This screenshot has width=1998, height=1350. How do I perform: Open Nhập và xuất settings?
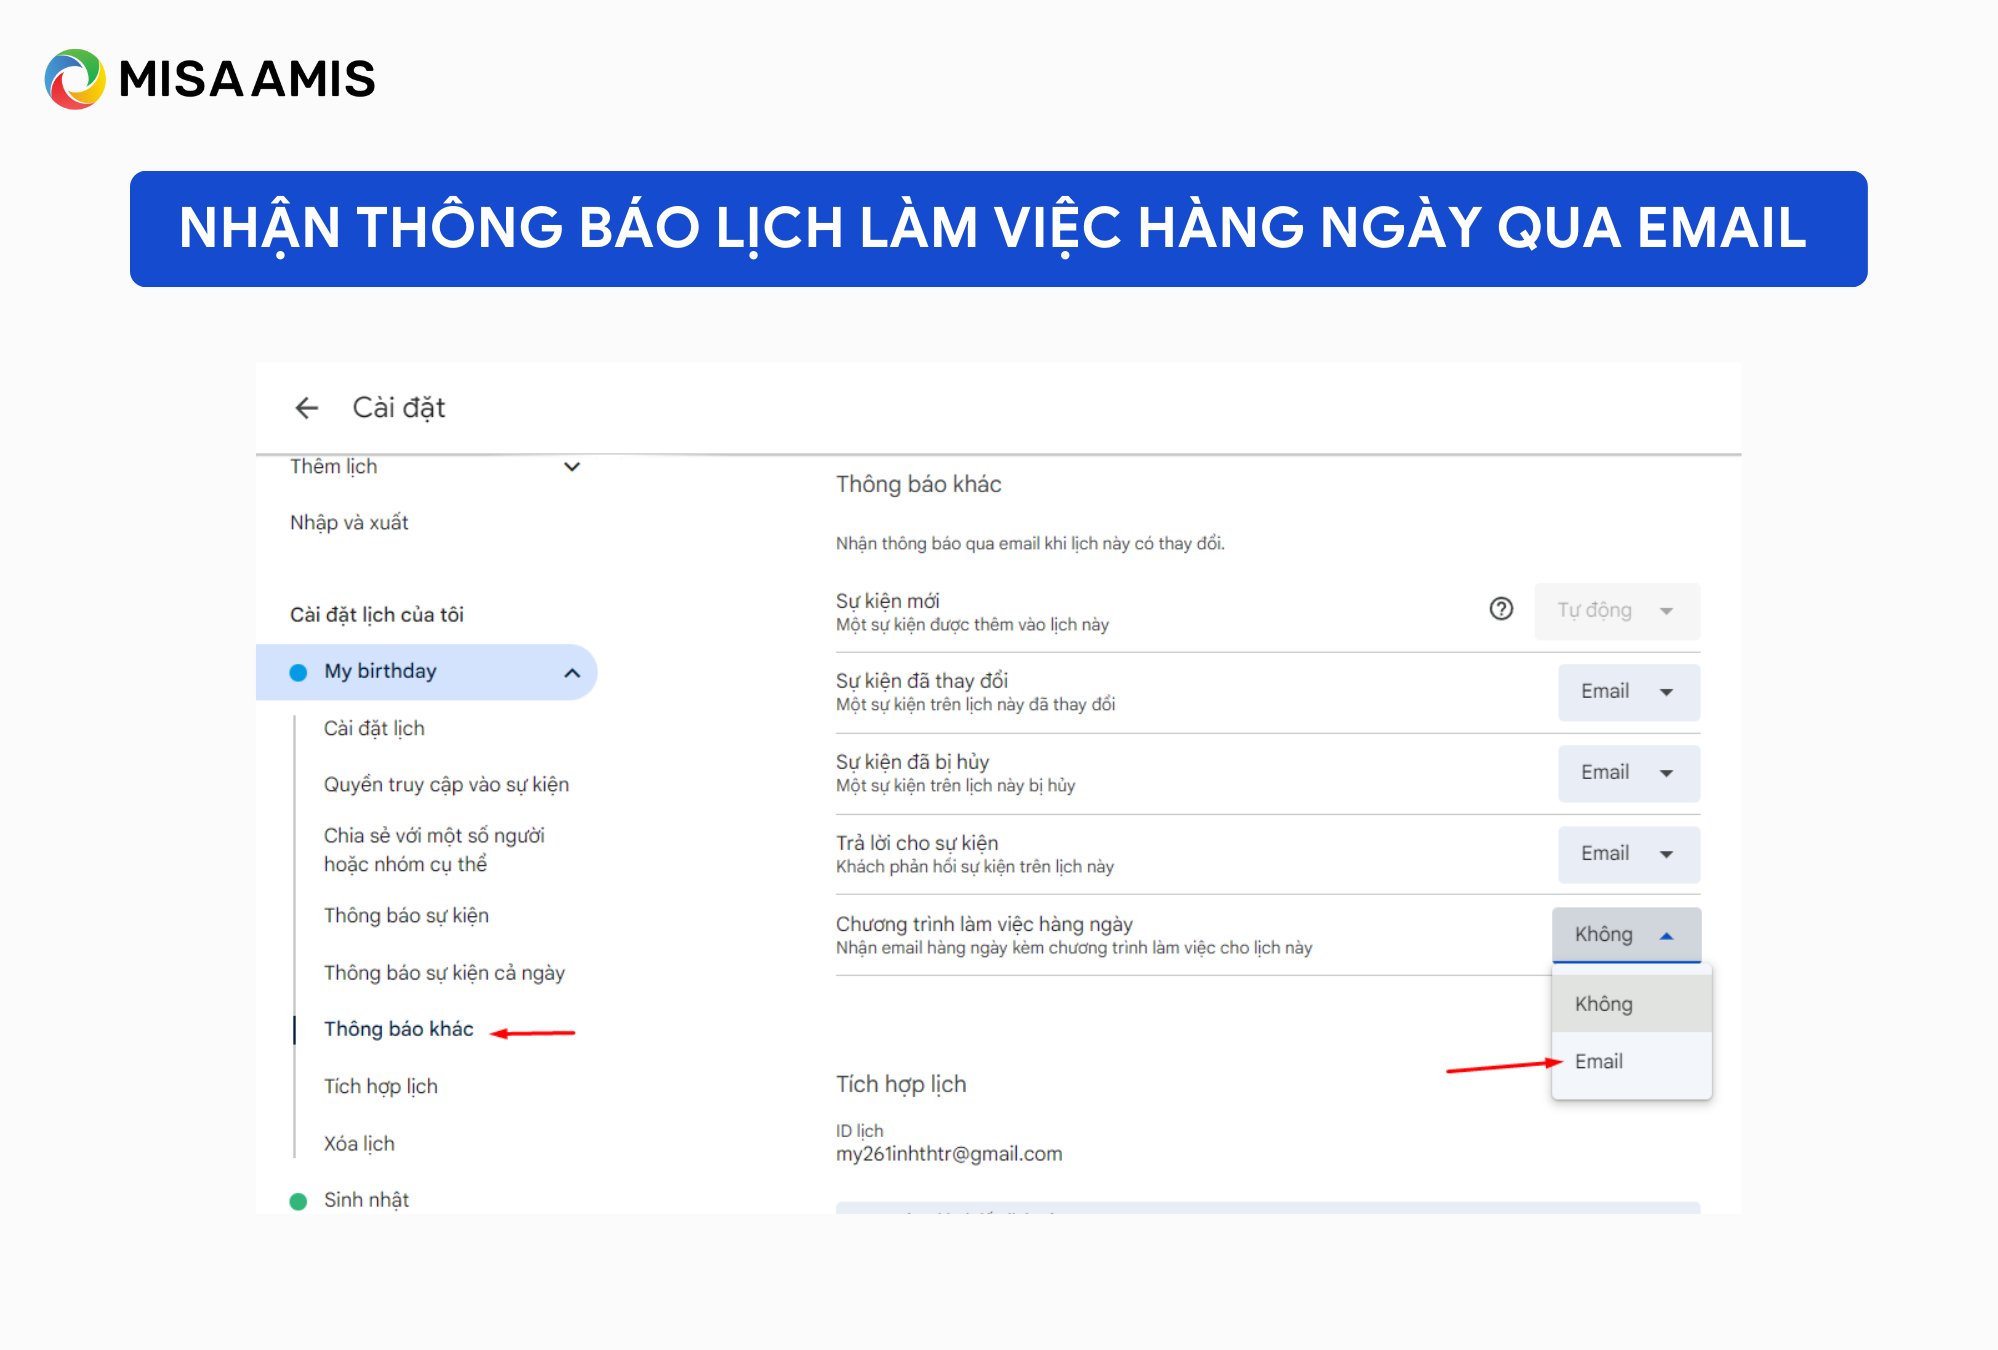[x=349, y=523]
